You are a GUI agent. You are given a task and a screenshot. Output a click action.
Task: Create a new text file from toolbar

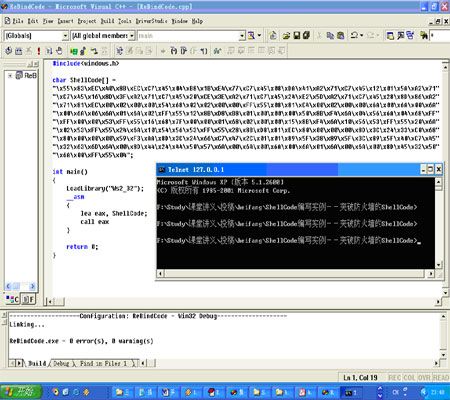(273, 35)
